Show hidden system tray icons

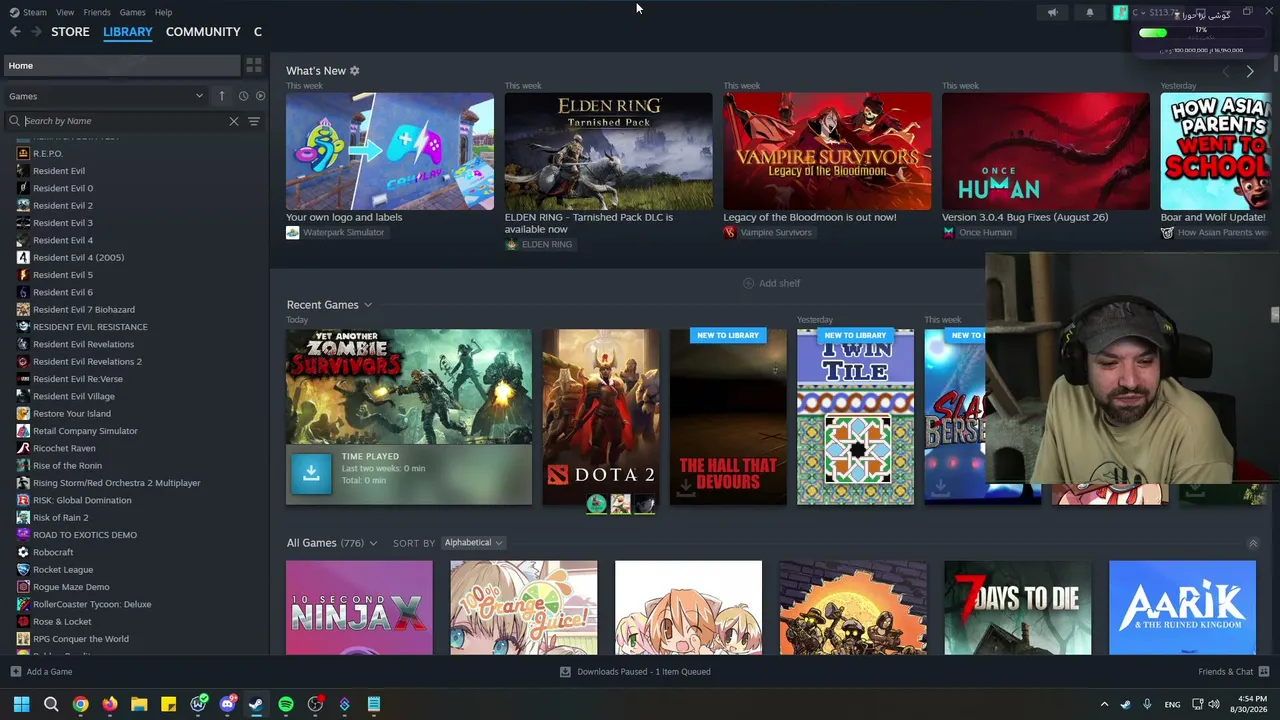1104,704
